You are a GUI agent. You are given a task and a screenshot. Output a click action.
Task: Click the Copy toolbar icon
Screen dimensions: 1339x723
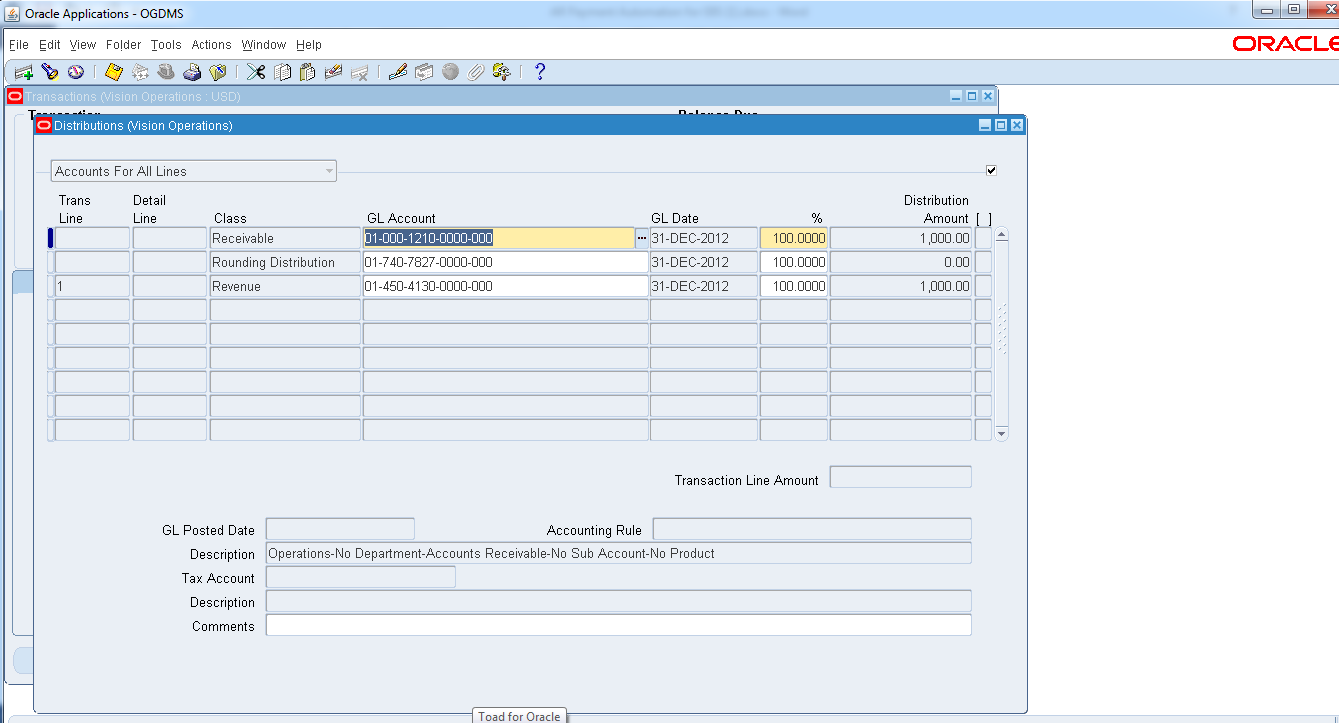[282, 72]
